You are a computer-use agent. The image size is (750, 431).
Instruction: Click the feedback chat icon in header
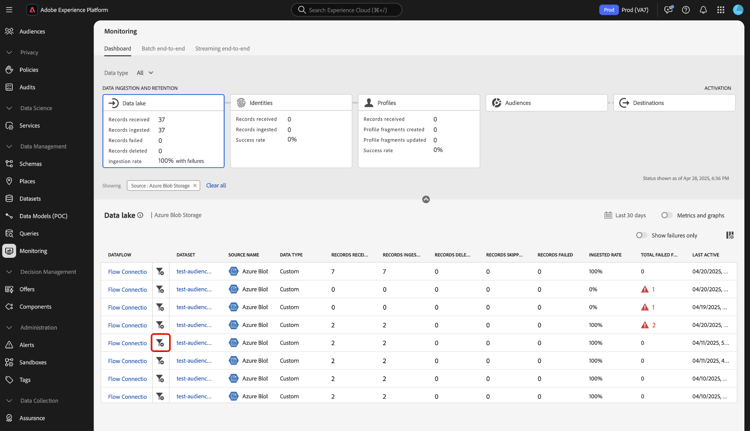pos(669,10)
